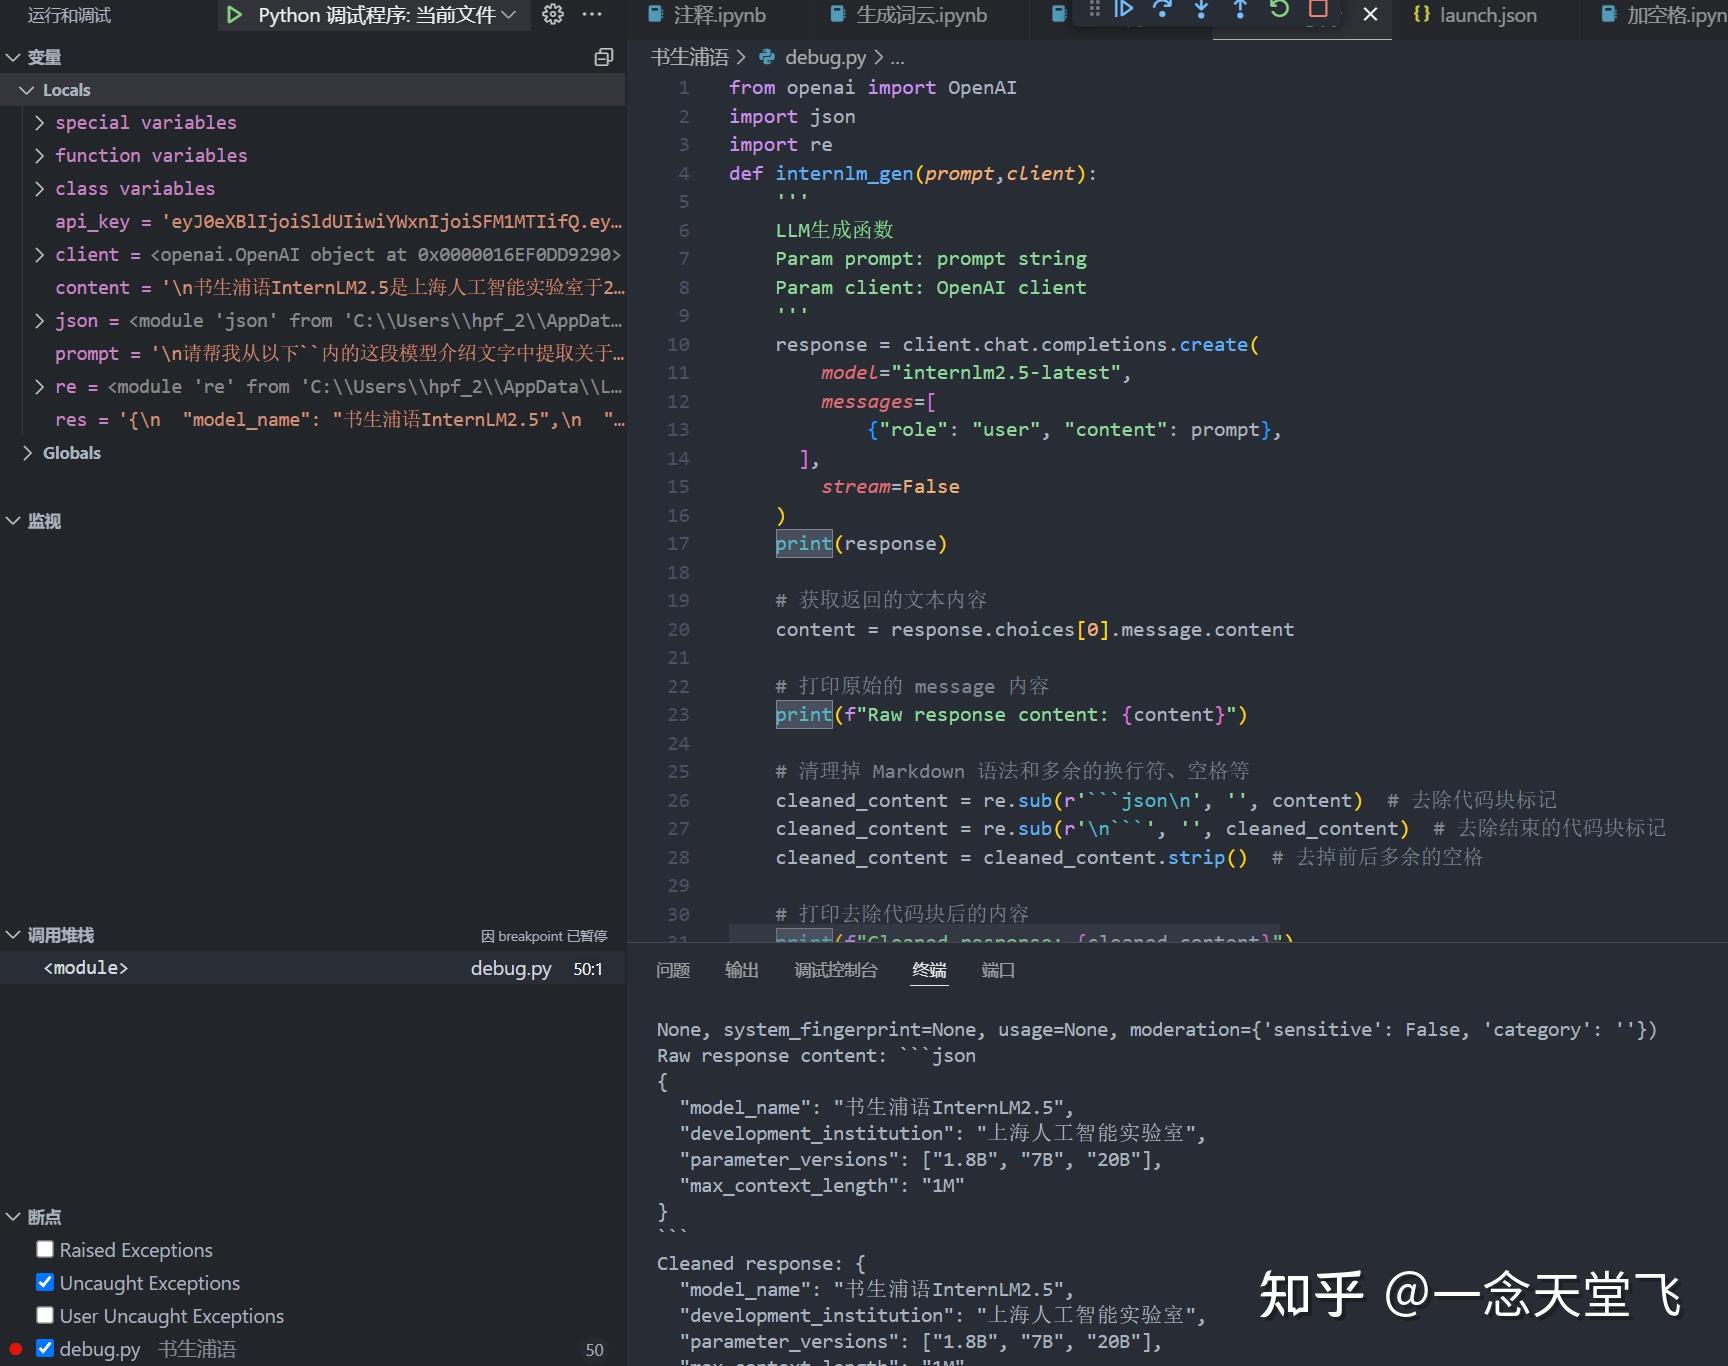Viewport: 1728px width, 1366px height.
Task: Open the launch.json tab
Action: 1487,15
